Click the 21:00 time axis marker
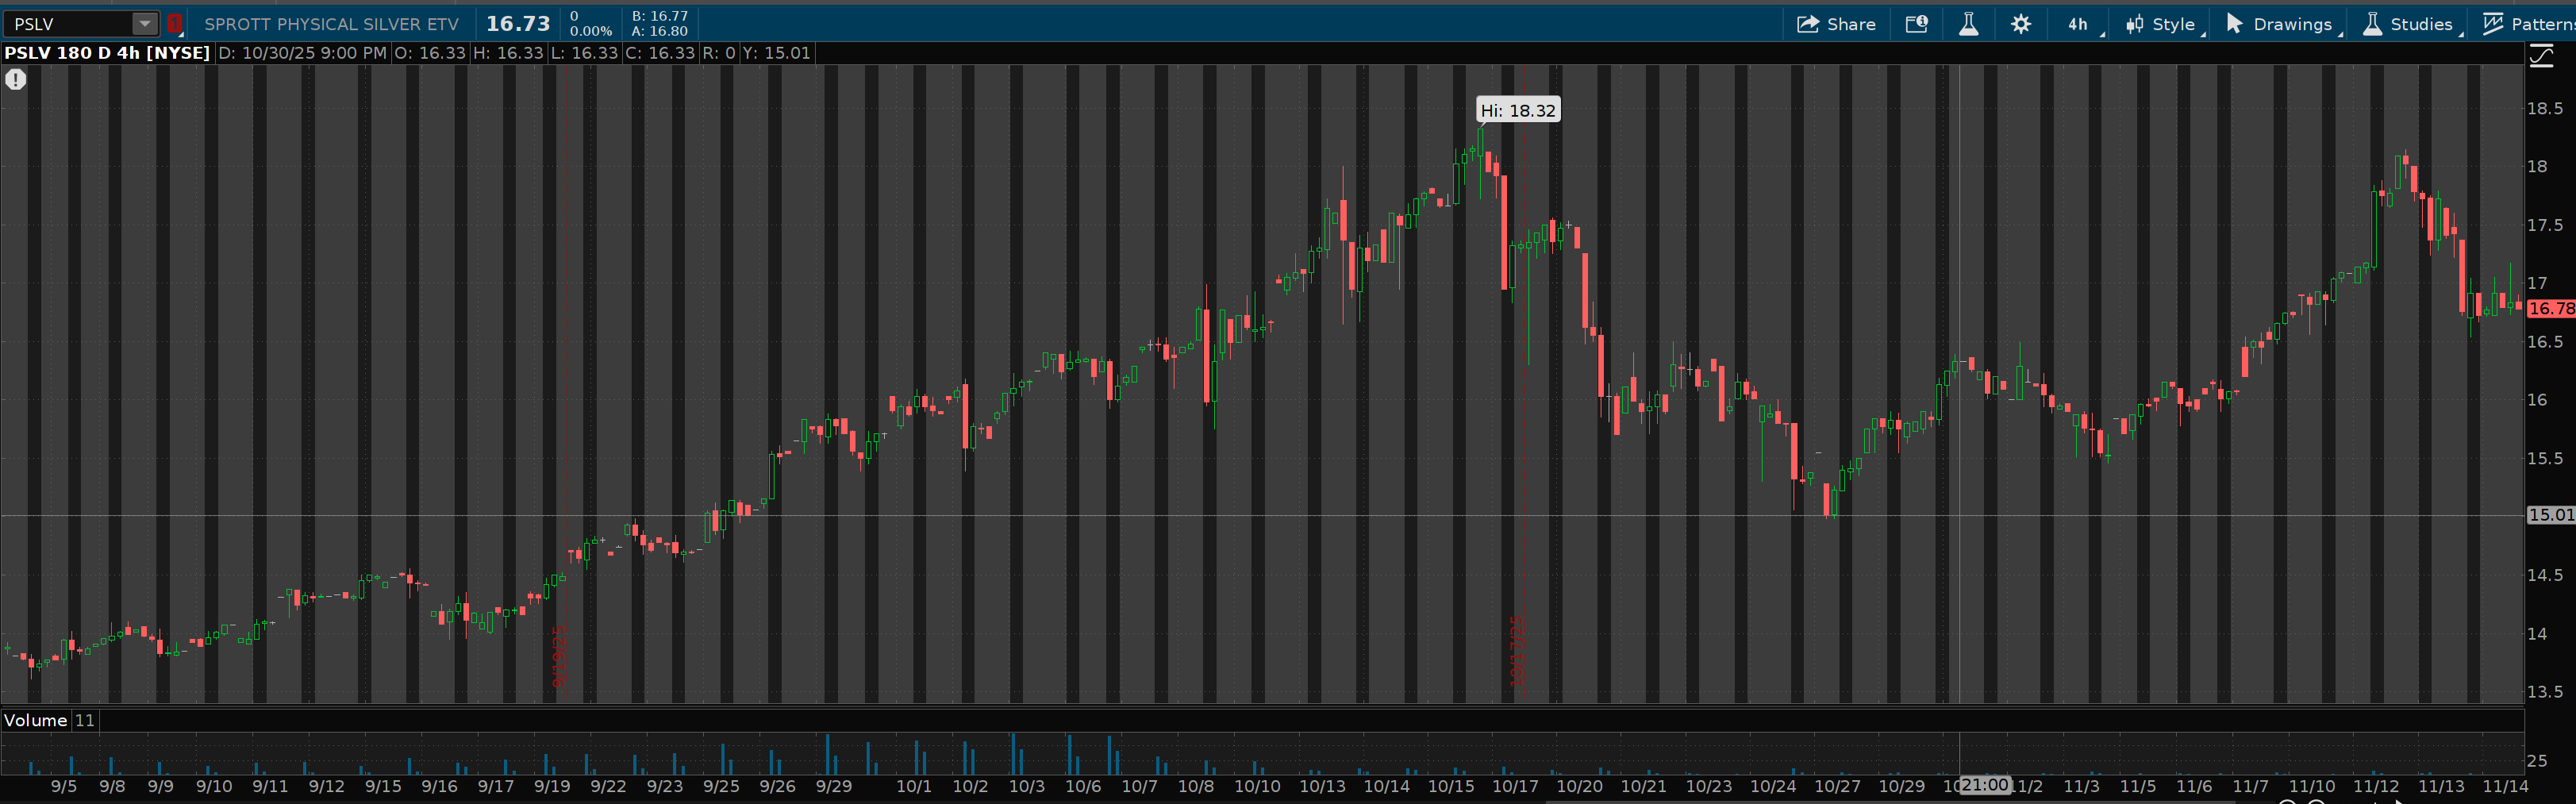Screen dimensions: 2576x804 pos(1984,785)
